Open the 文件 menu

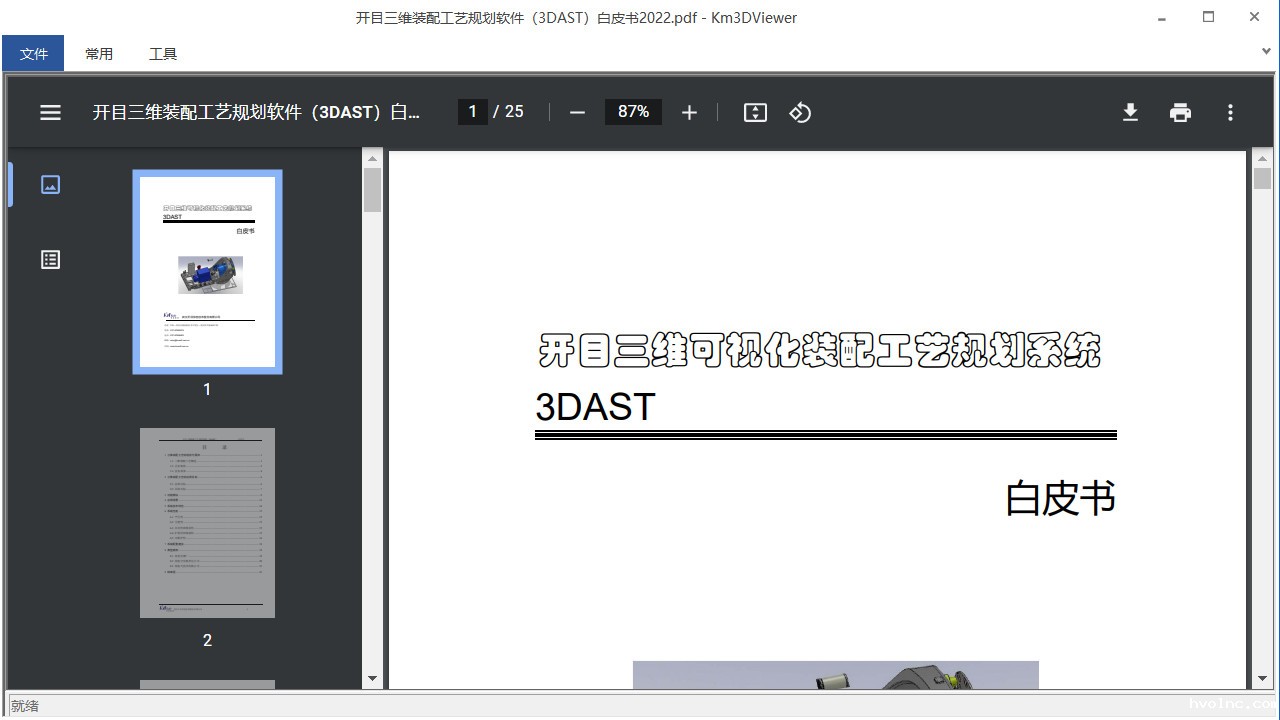pos(33,53)
